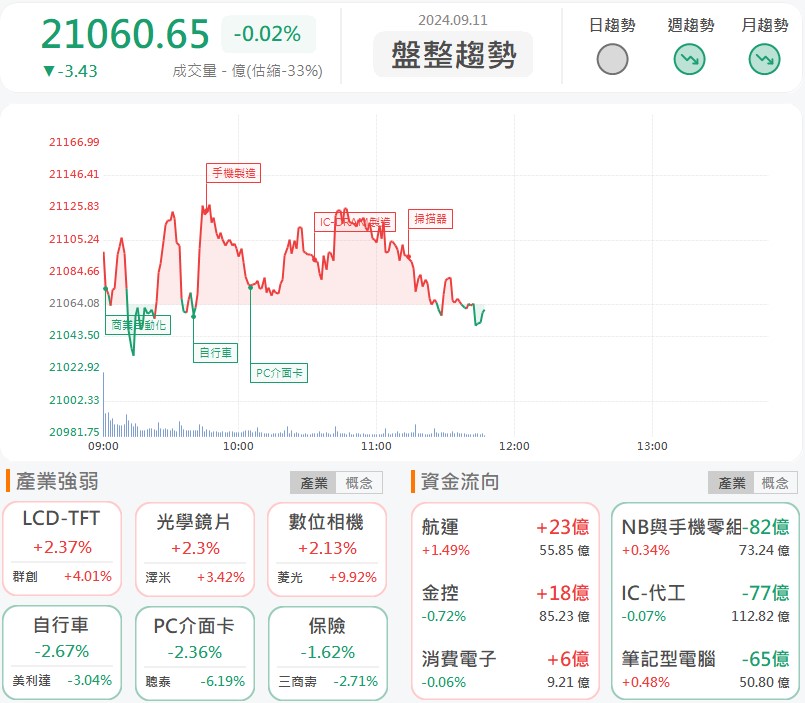Image resolution: width=805 pixels, height=703 pixels.
Task: Open the LCD-TFT industry card
Action: click(62, 548)
